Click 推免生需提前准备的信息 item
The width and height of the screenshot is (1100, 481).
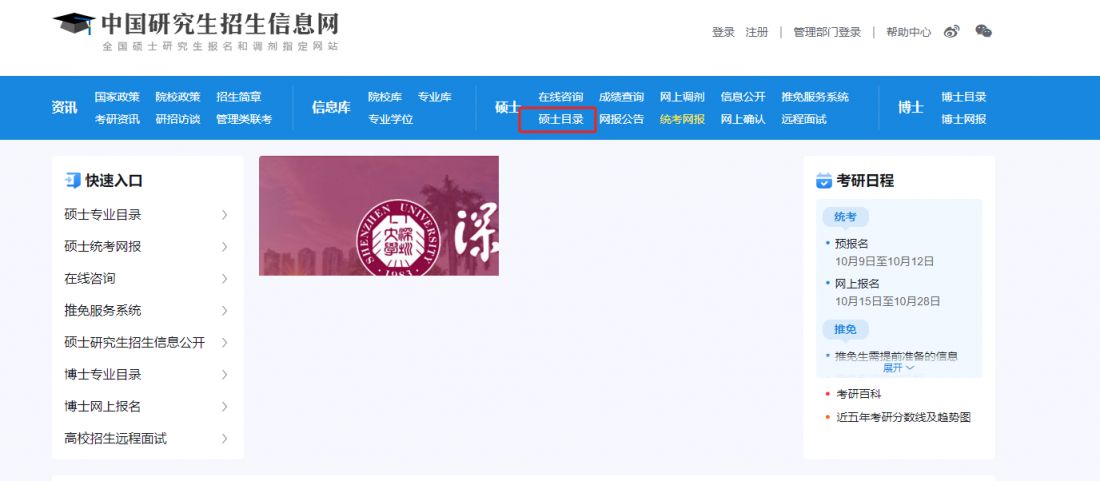896,355
